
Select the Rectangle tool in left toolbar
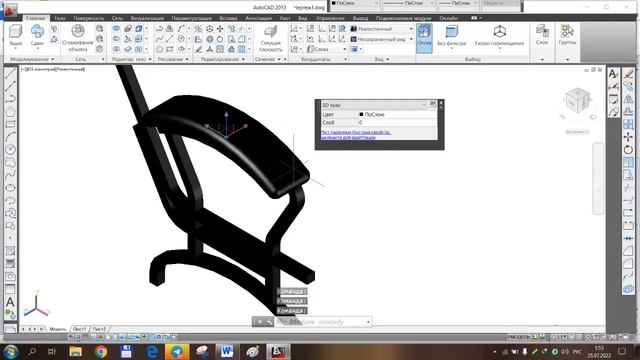10,124
